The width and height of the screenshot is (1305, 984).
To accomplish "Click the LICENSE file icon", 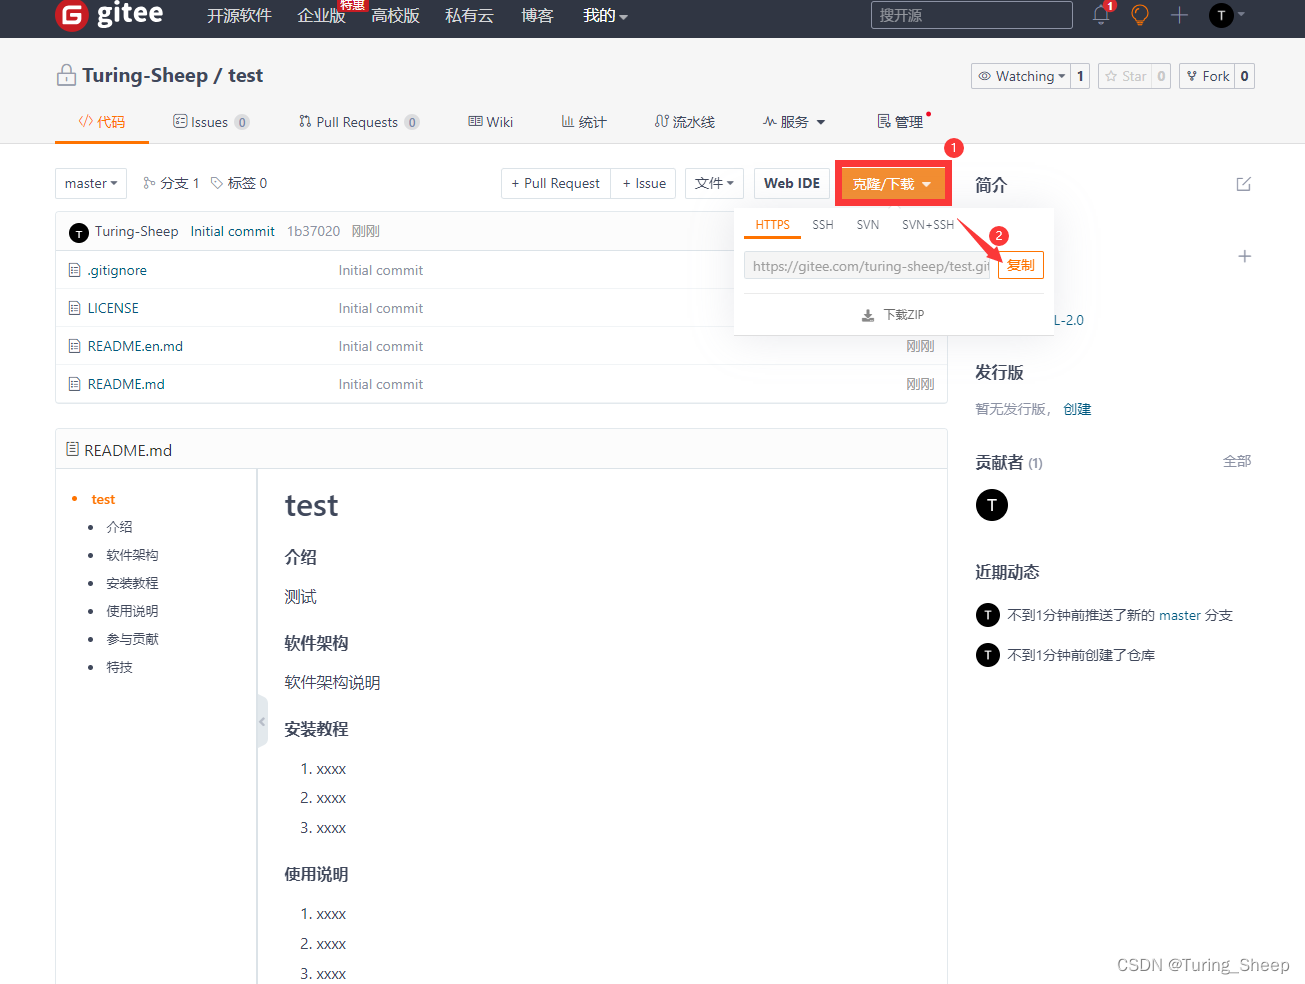I will [x=74, y=308].
